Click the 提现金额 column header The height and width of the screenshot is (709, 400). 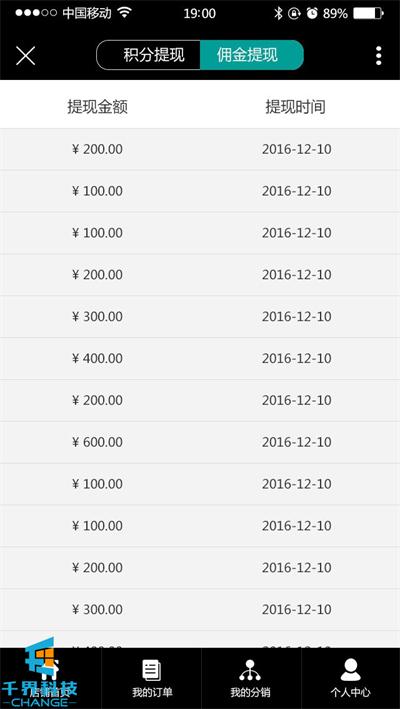click(97, 107)
